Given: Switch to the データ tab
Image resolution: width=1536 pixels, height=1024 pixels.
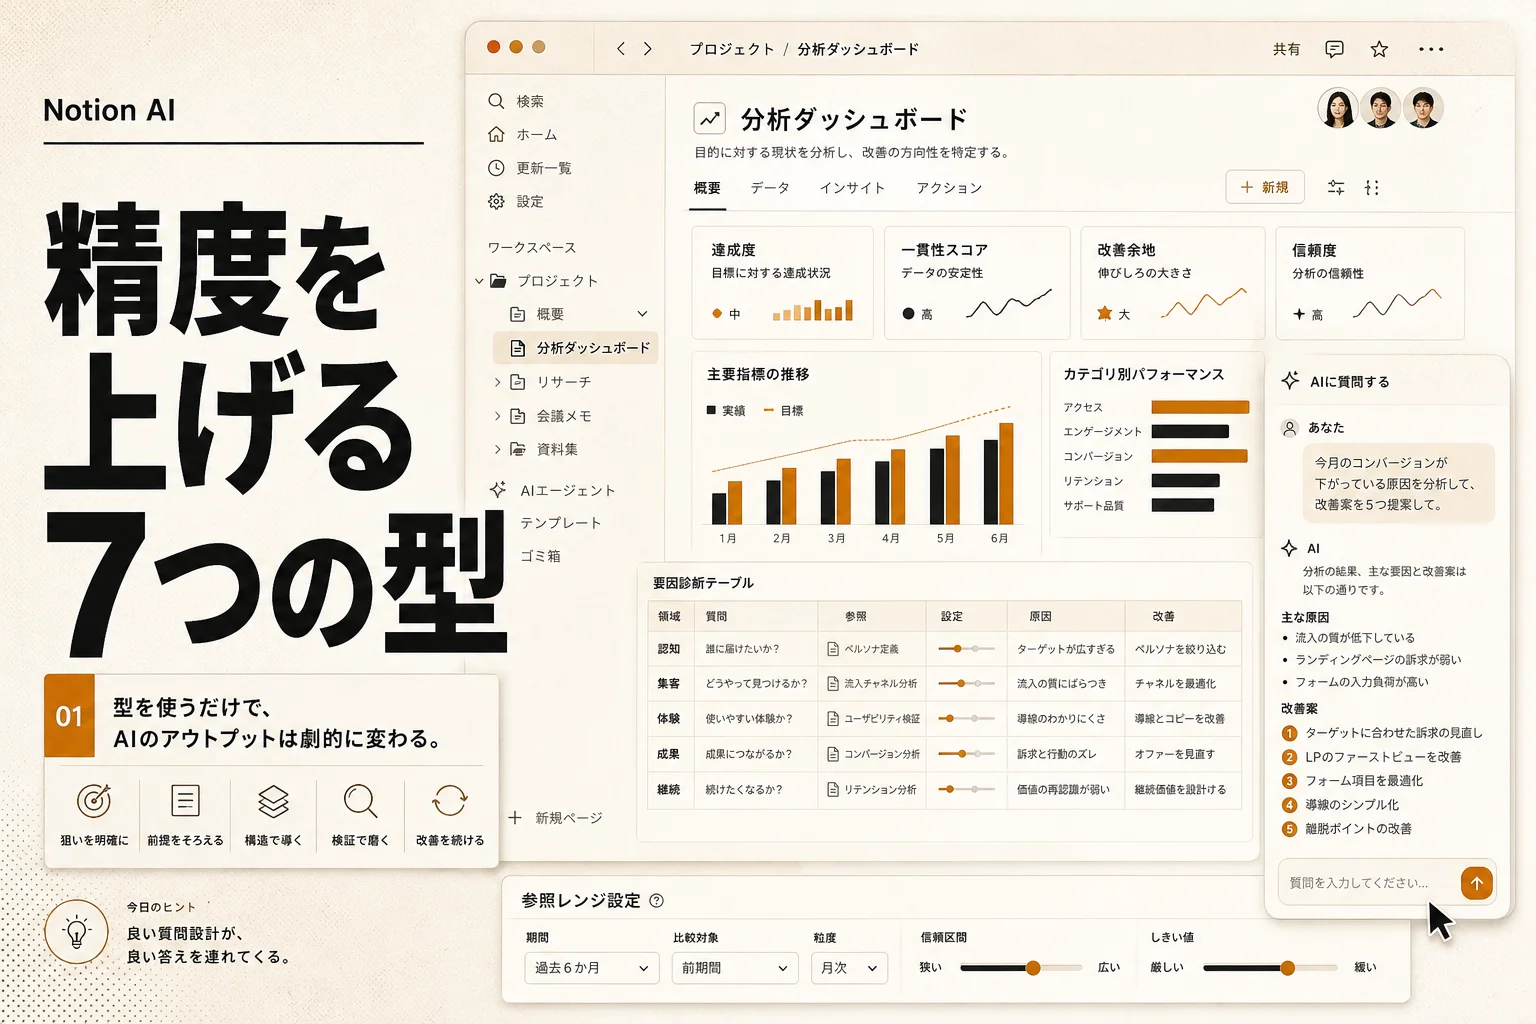Looking at the screenshot, I should (x=770, y=188).
